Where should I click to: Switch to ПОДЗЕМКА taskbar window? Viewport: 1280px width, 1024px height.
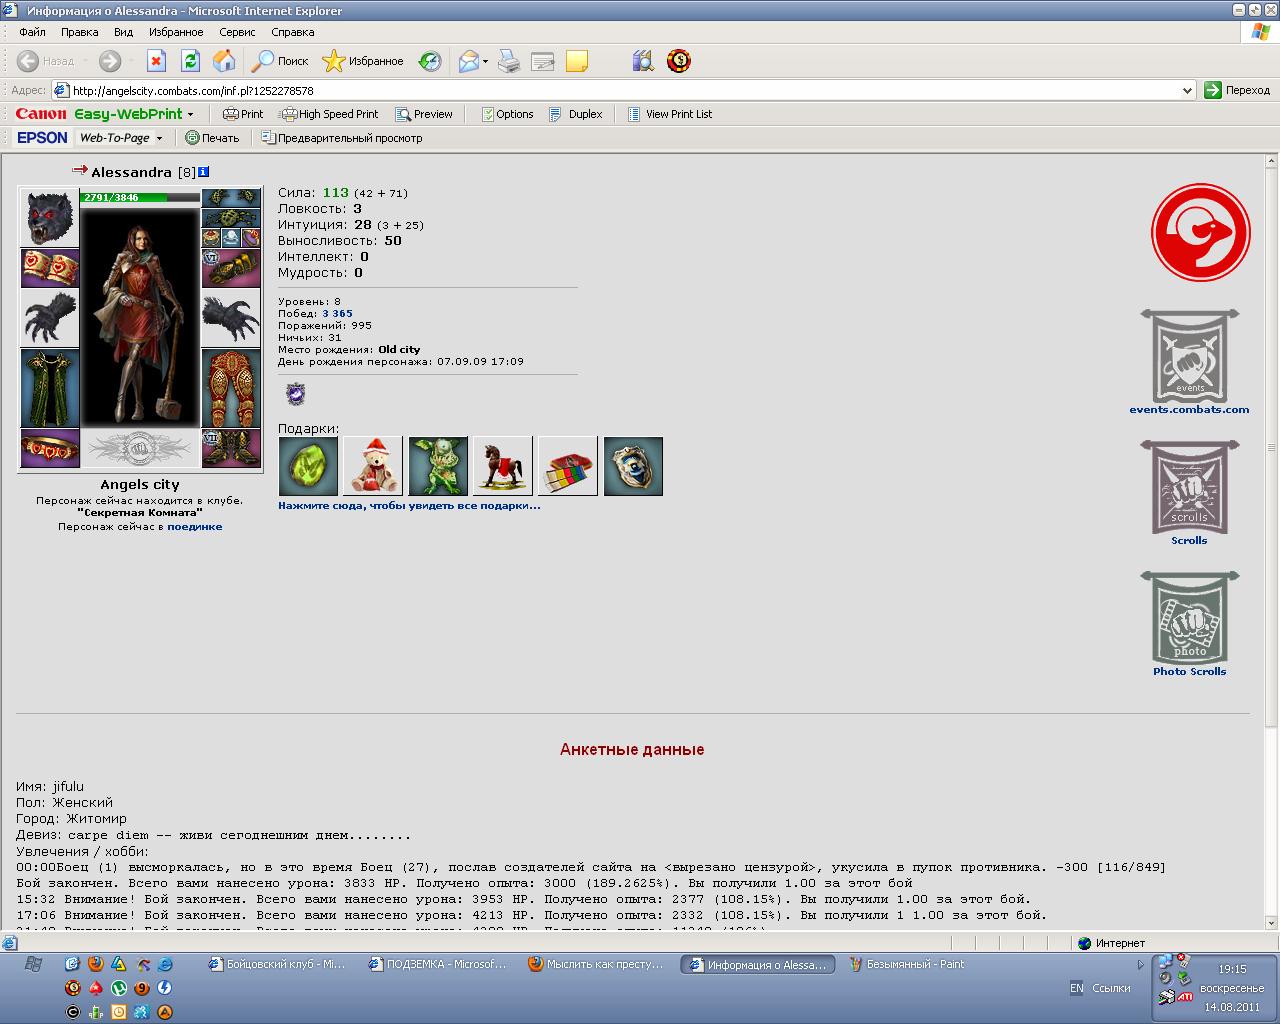pos(437,964)
